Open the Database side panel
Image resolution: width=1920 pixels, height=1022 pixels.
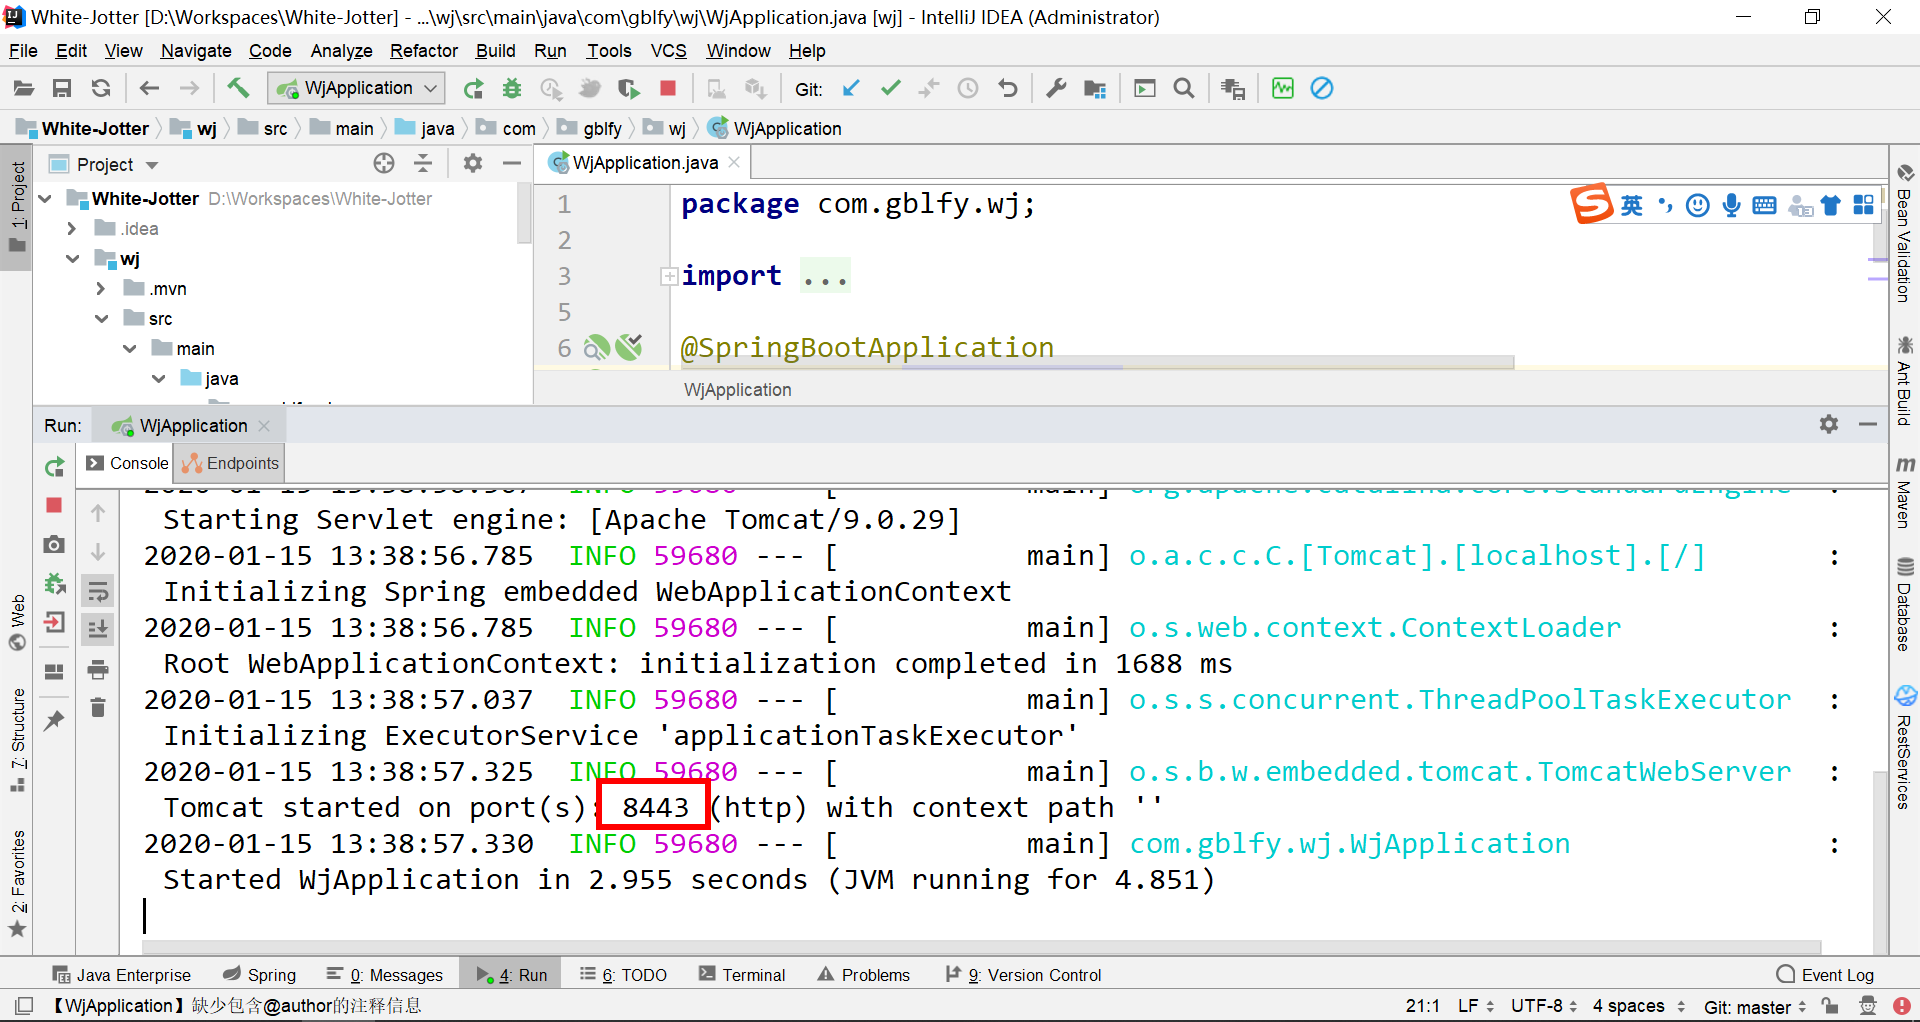pyautogui.click(x=1905, y=605)
